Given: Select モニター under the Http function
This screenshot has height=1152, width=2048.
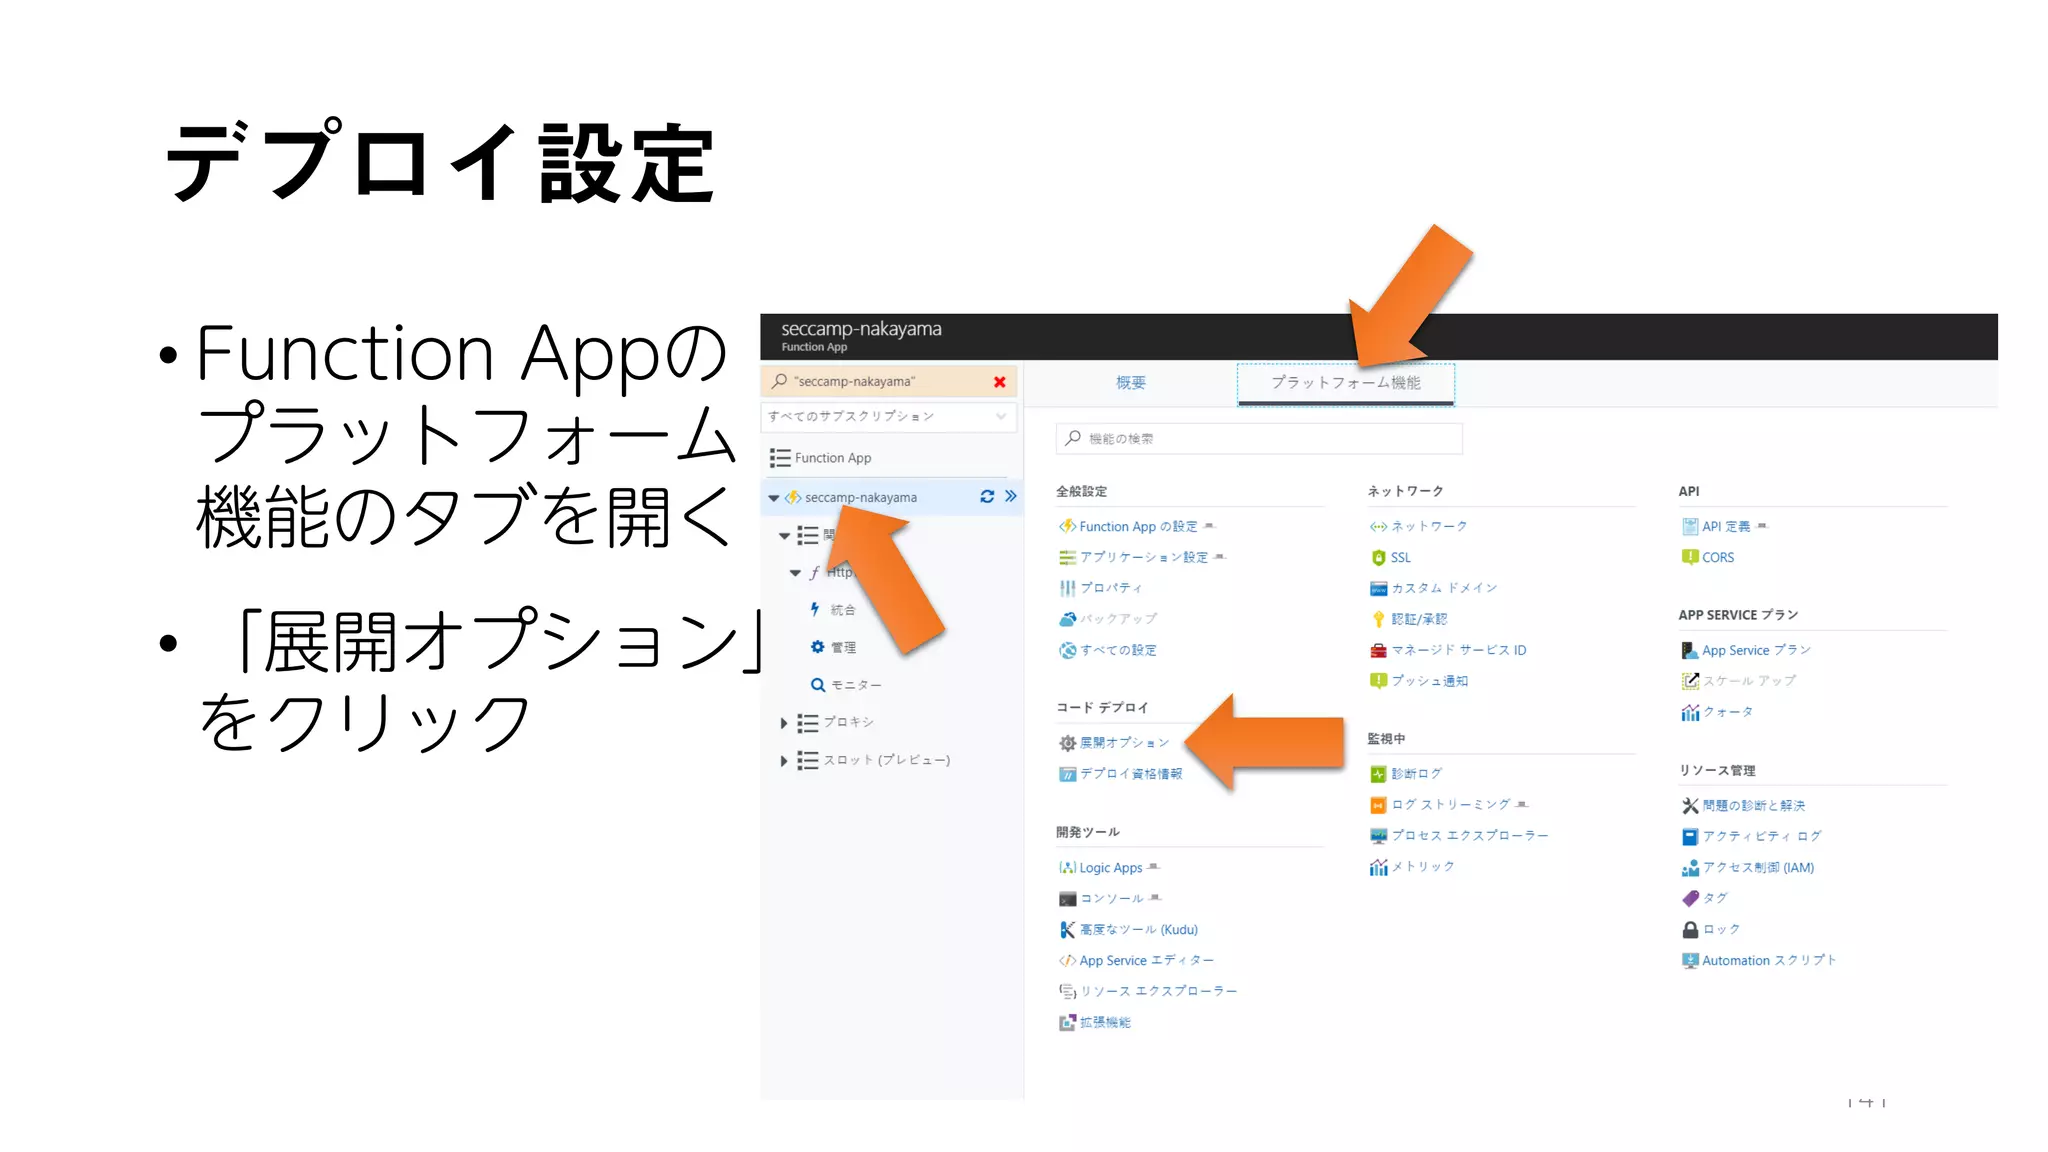Looking at the screenshot, I should tap(856, 685).
